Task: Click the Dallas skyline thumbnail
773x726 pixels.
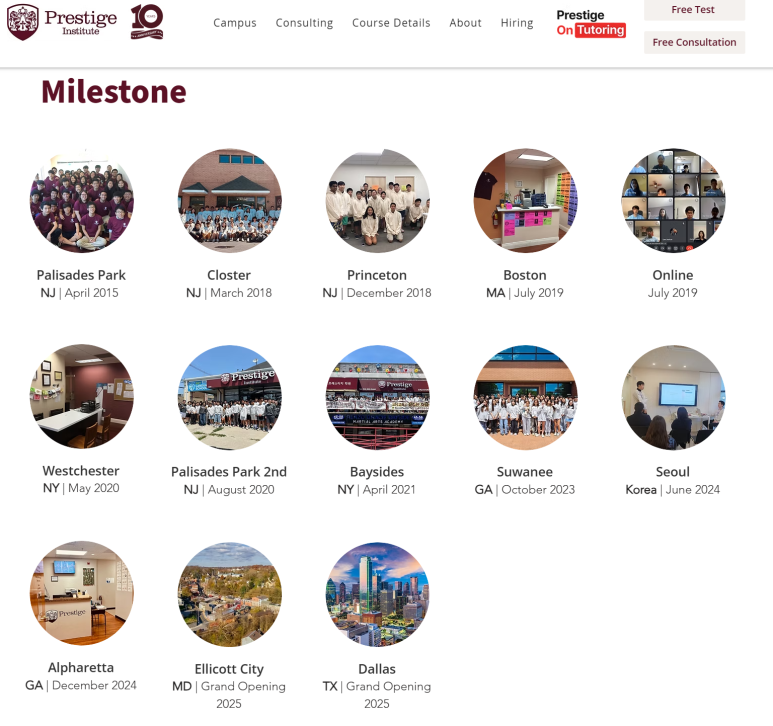Action: pos(378,594)
